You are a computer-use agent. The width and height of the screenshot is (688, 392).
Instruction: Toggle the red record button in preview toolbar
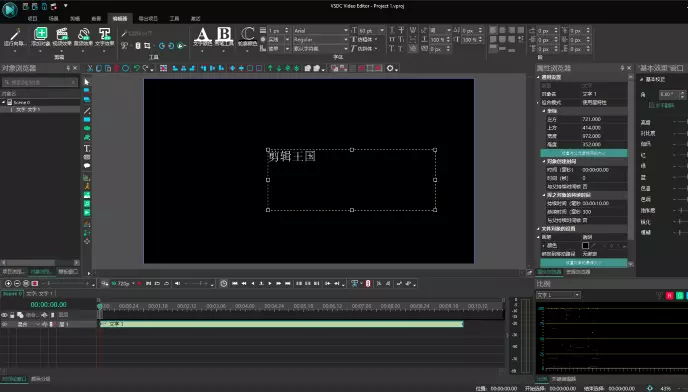(x=140, y=284)
